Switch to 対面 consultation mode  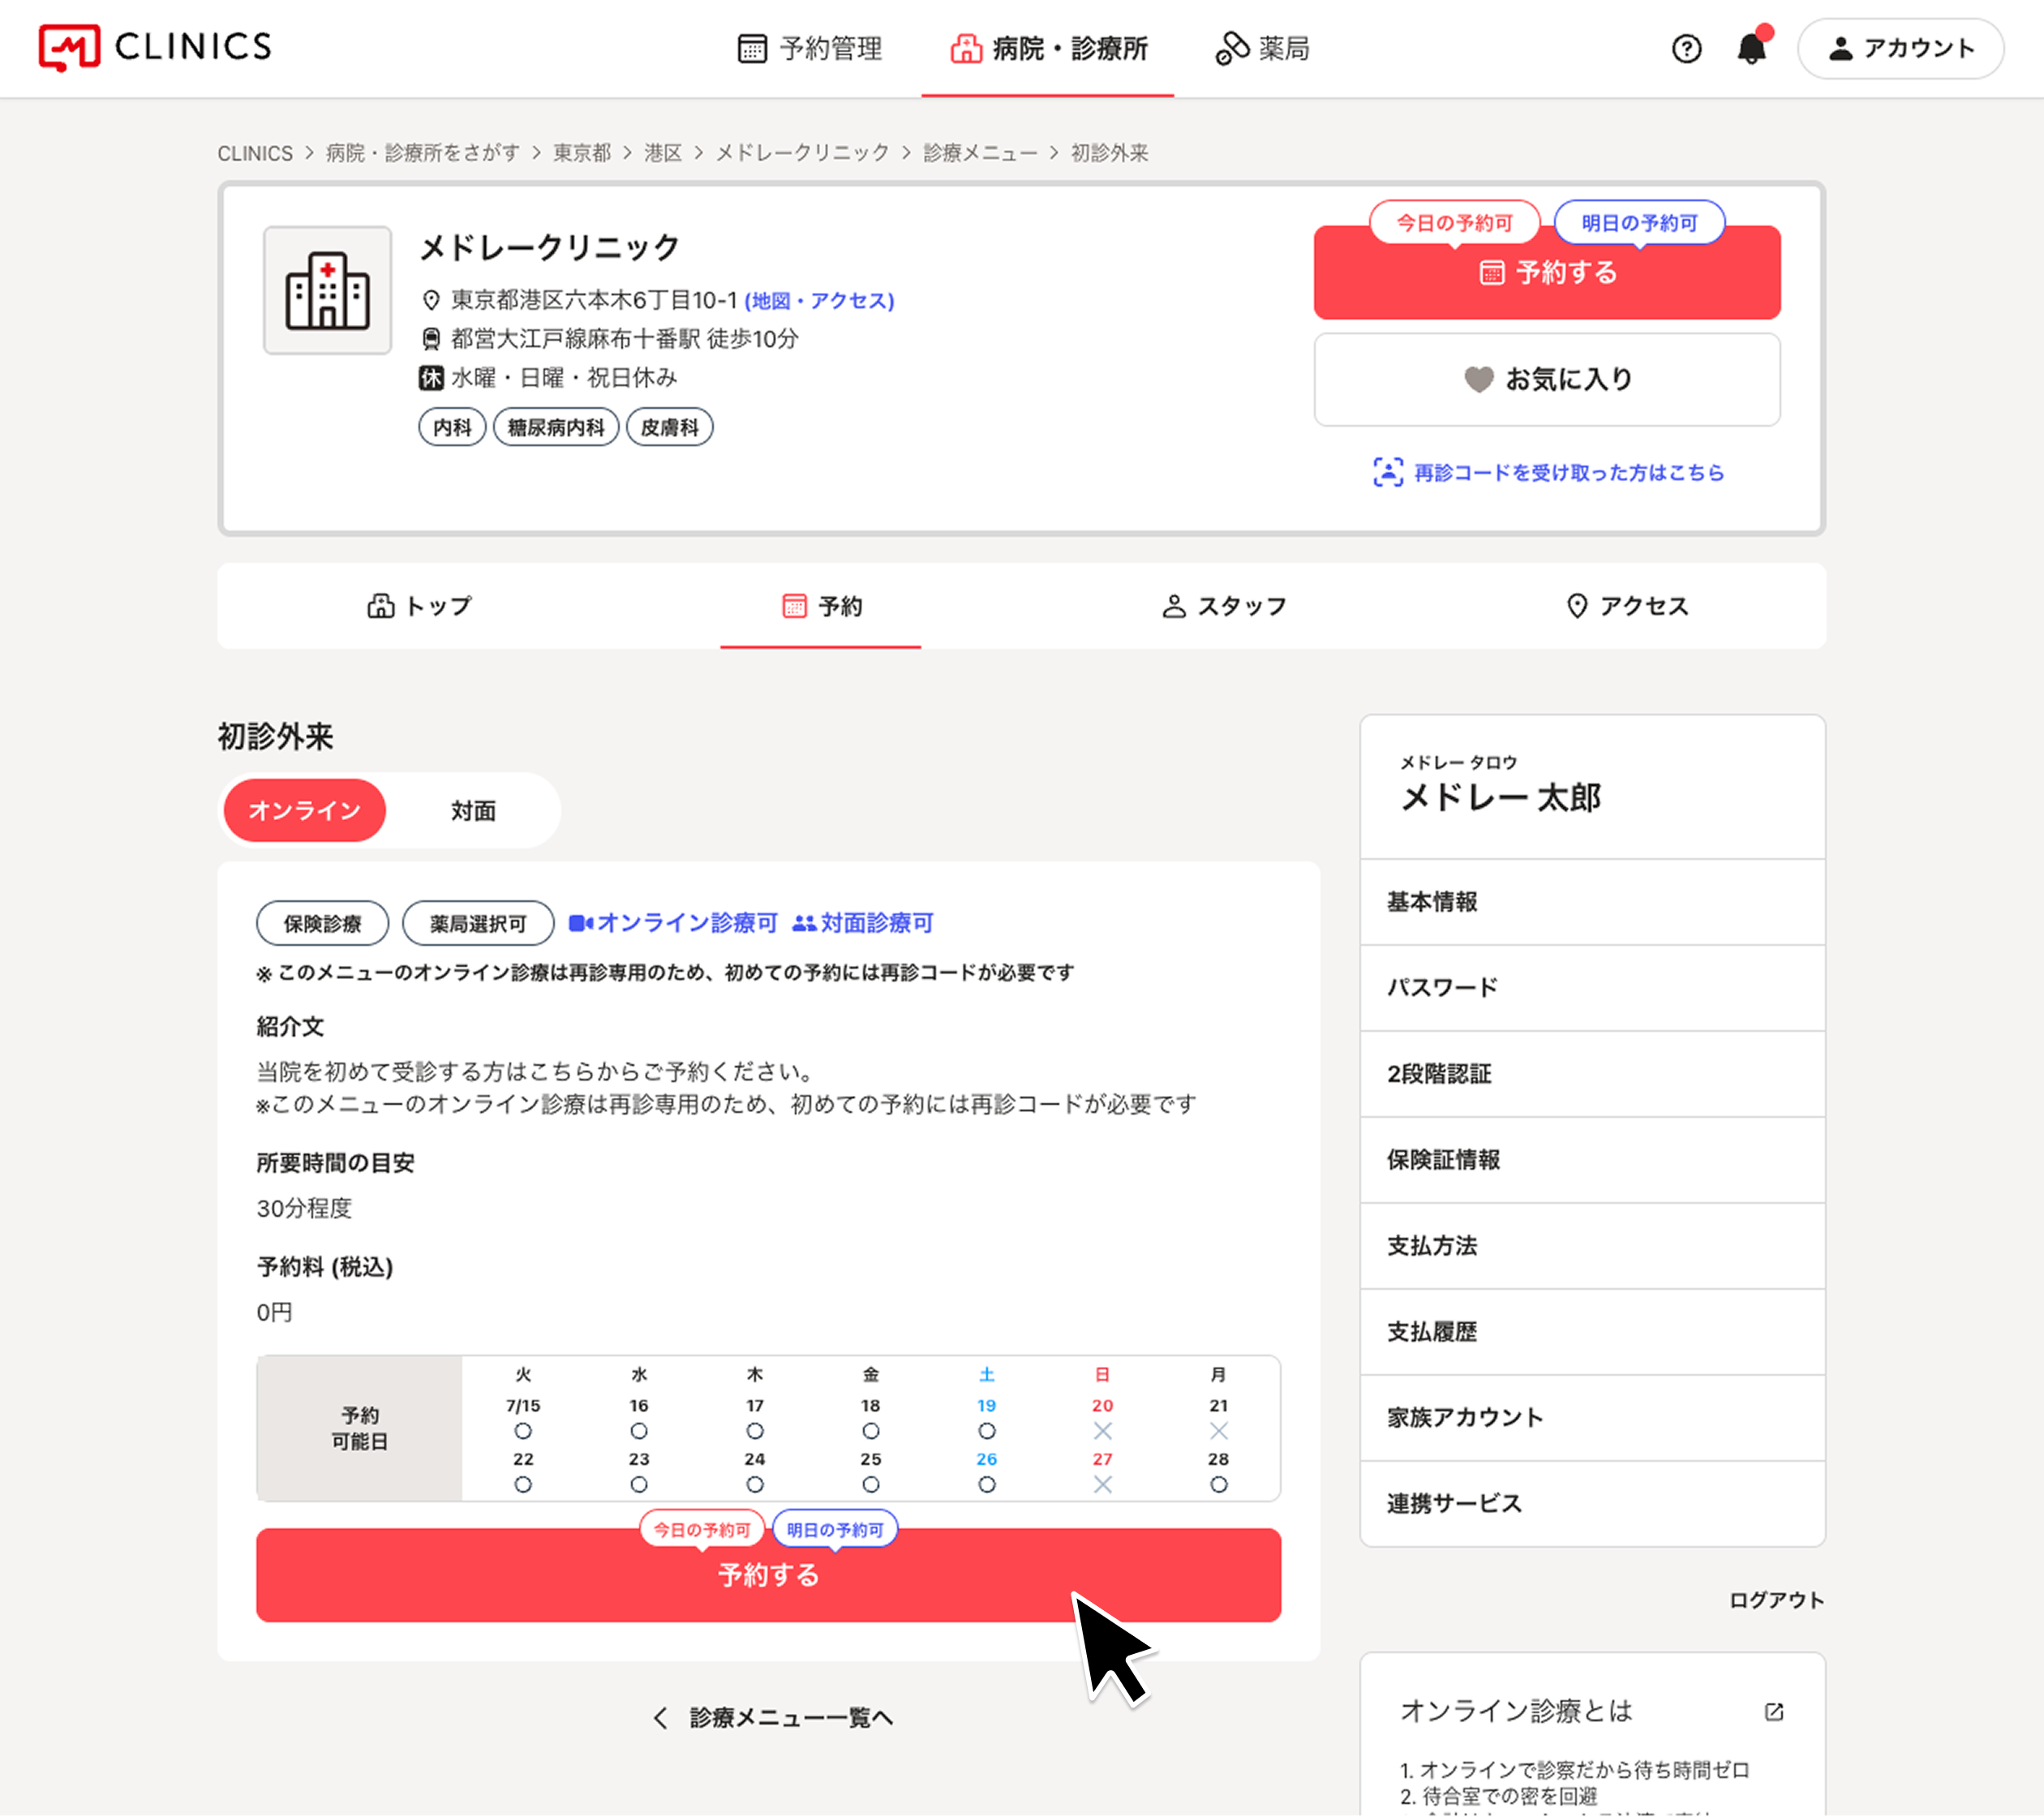pyautogui.click(x=473, y=810)
